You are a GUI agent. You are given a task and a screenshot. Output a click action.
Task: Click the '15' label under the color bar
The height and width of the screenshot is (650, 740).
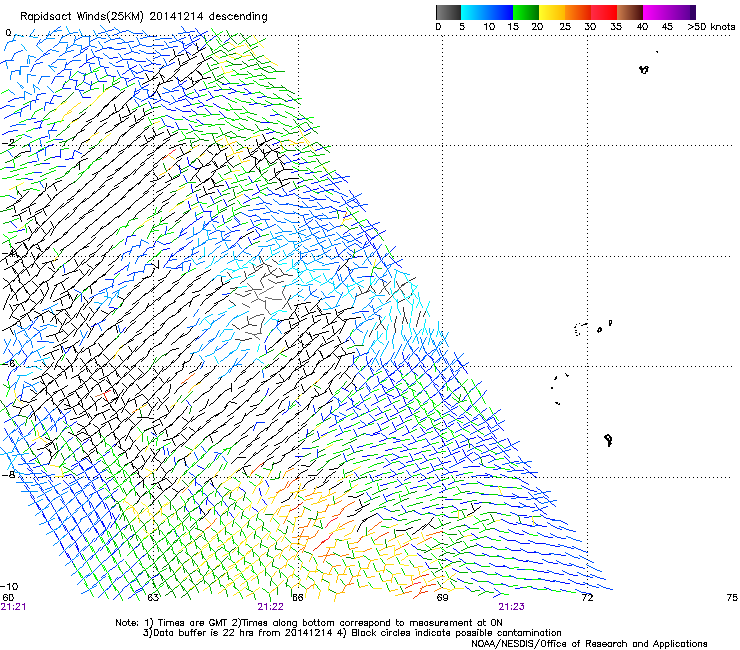click(513, 27)
